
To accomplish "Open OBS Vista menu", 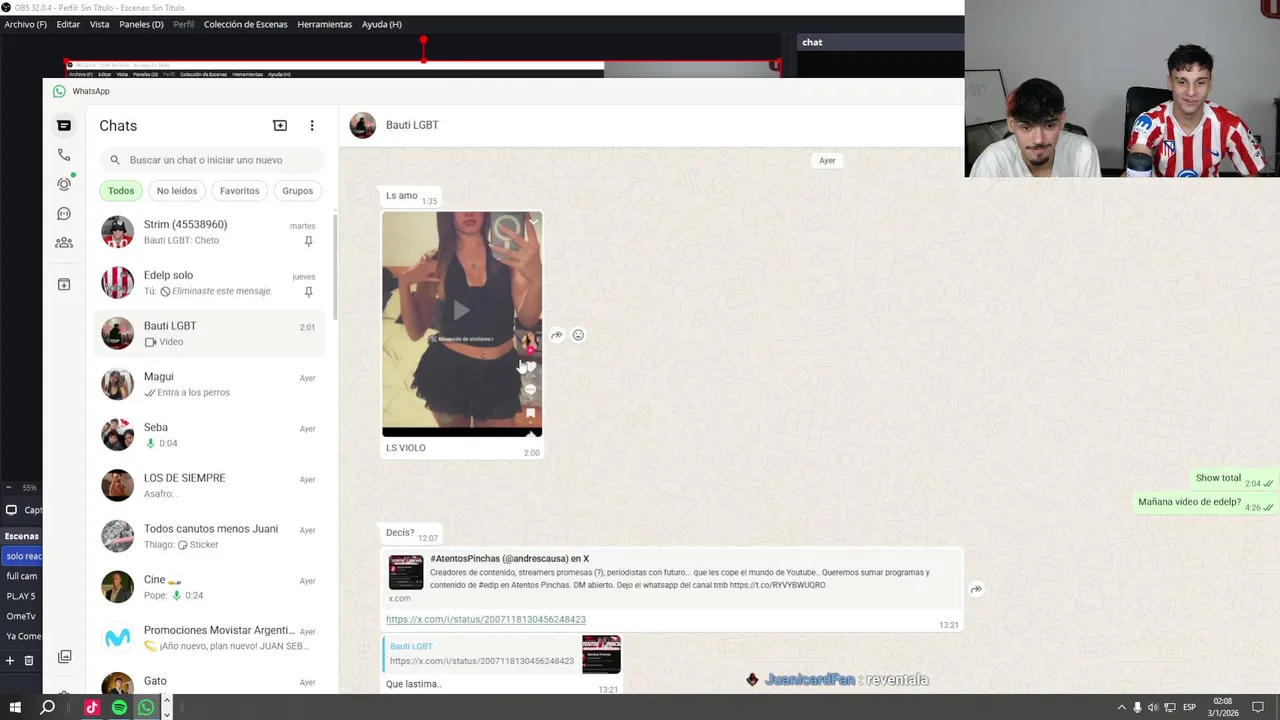I will tap(99, 24).
